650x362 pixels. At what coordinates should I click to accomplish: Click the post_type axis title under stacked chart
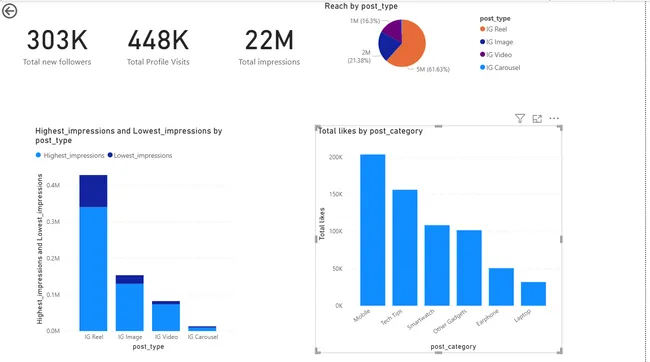click(148, 346)
